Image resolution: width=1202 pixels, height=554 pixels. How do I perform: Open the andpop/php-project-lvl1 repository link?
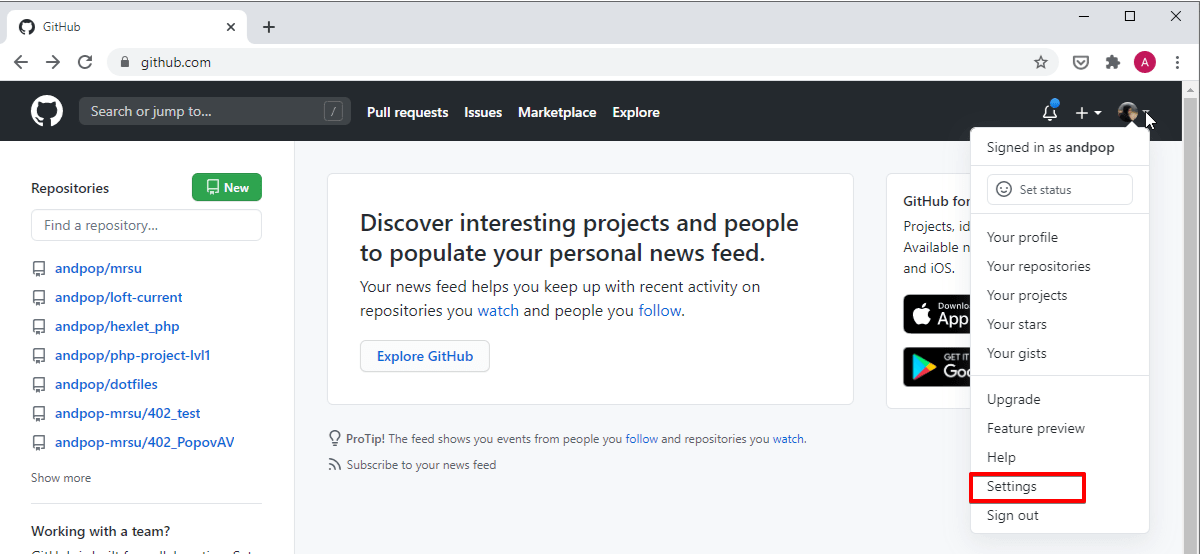133,355
